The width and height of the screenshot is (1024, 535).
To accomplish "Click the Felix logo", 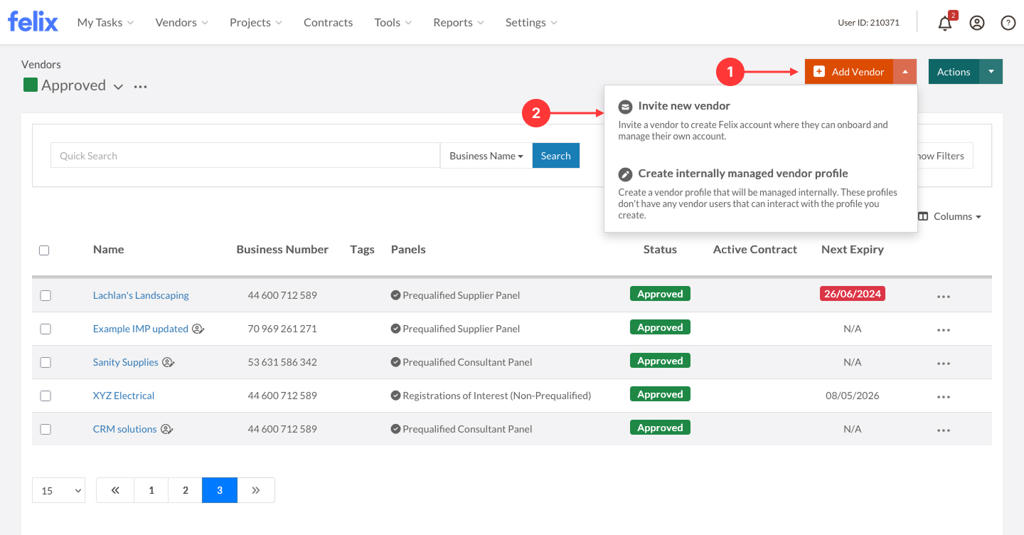I will tap(33, 21).
